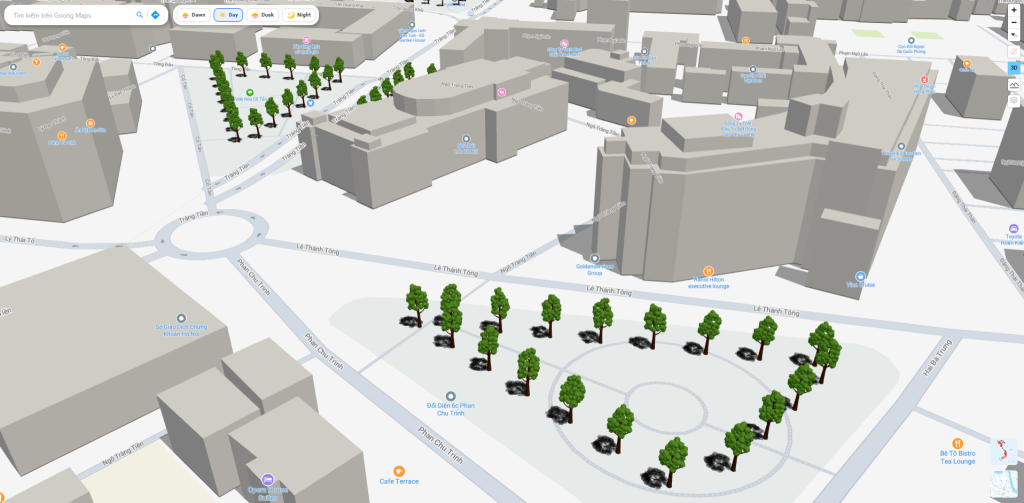Viewport: 1024px width, 503px height.
Task: Click the geolocation disabled icon
Action: coord(1013,51)
